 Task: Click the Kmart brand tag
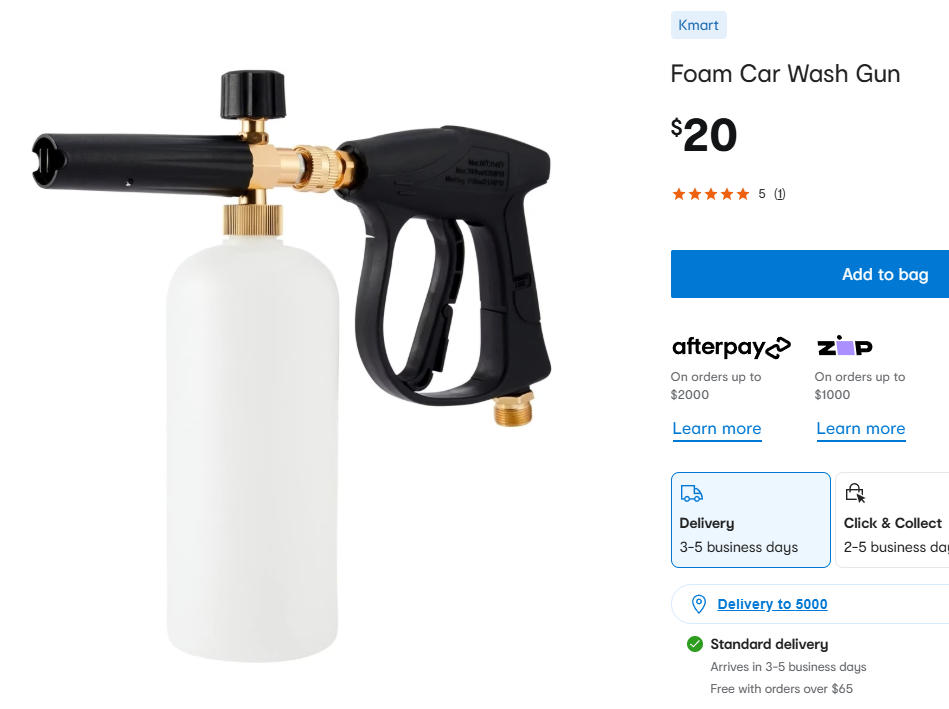(698, 25)
